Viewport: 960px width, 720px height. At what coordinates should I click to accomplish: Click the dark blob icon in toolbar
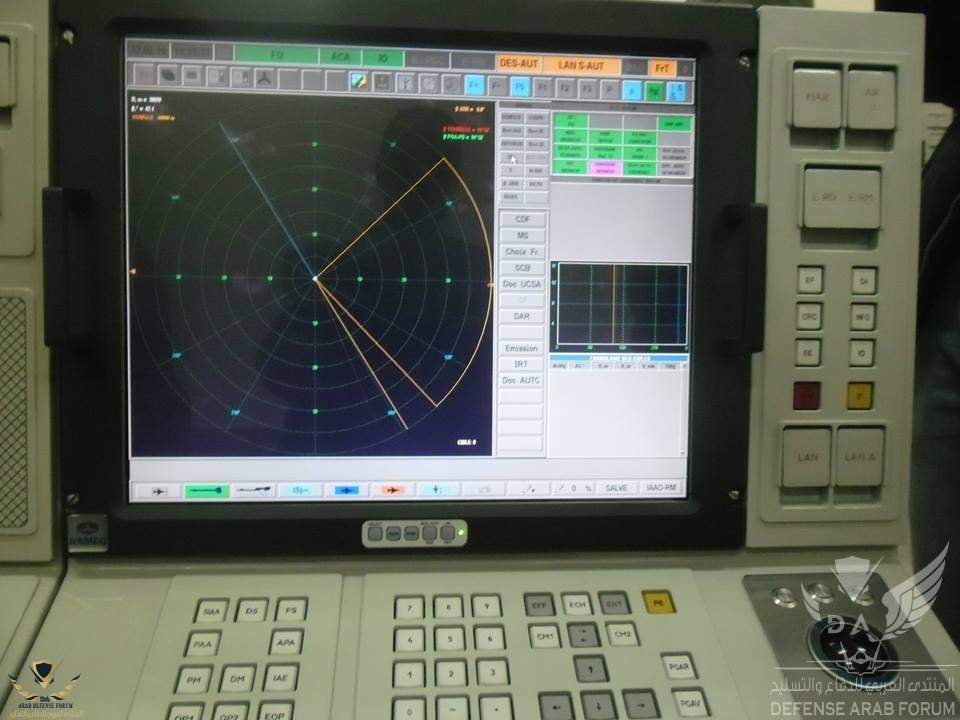coord(168,75)
